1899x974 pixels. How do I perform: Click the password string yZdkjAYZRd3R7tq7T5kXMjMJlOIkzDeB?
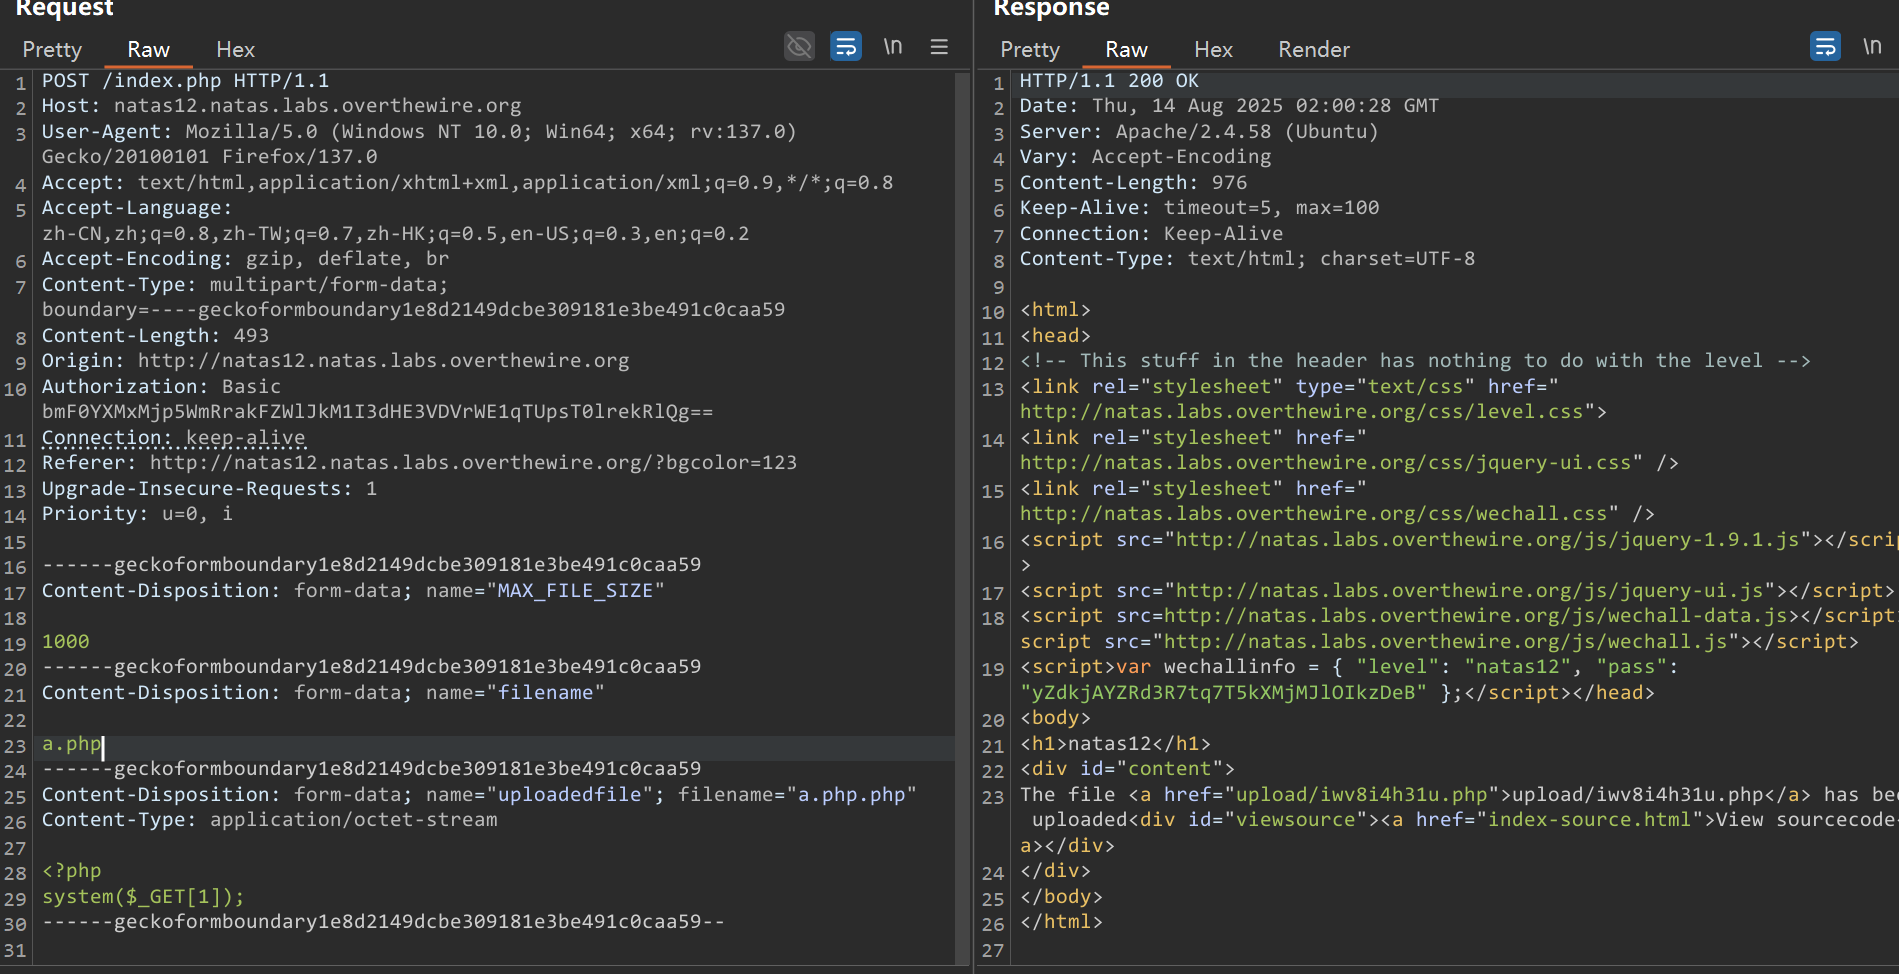1223,692
